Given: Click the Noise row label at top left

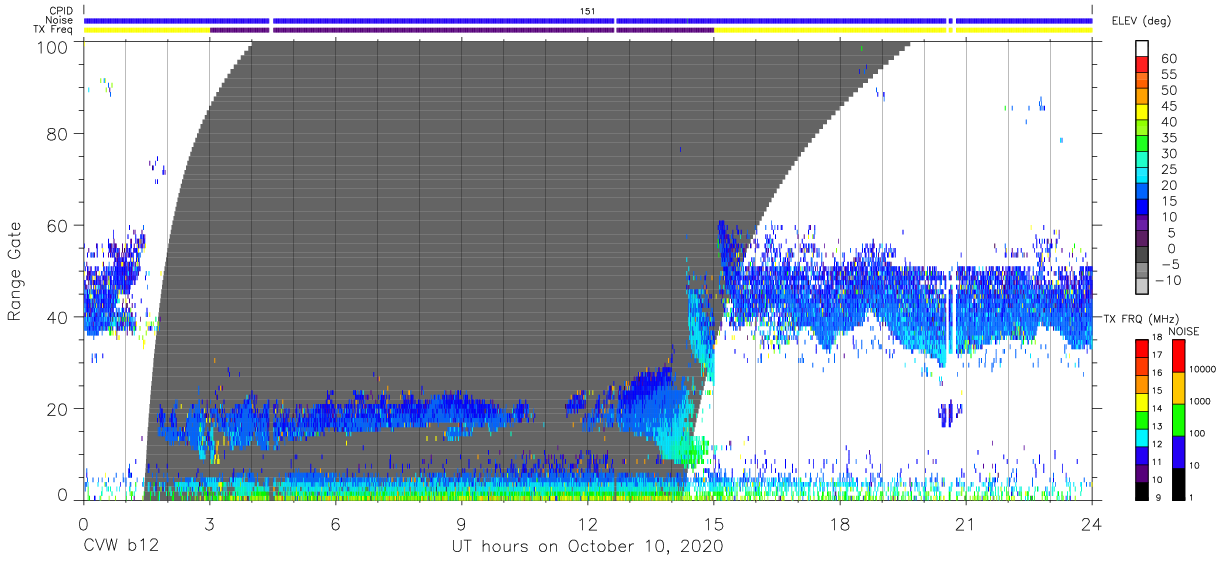Looking at the screenshot, I should (59, 20).
